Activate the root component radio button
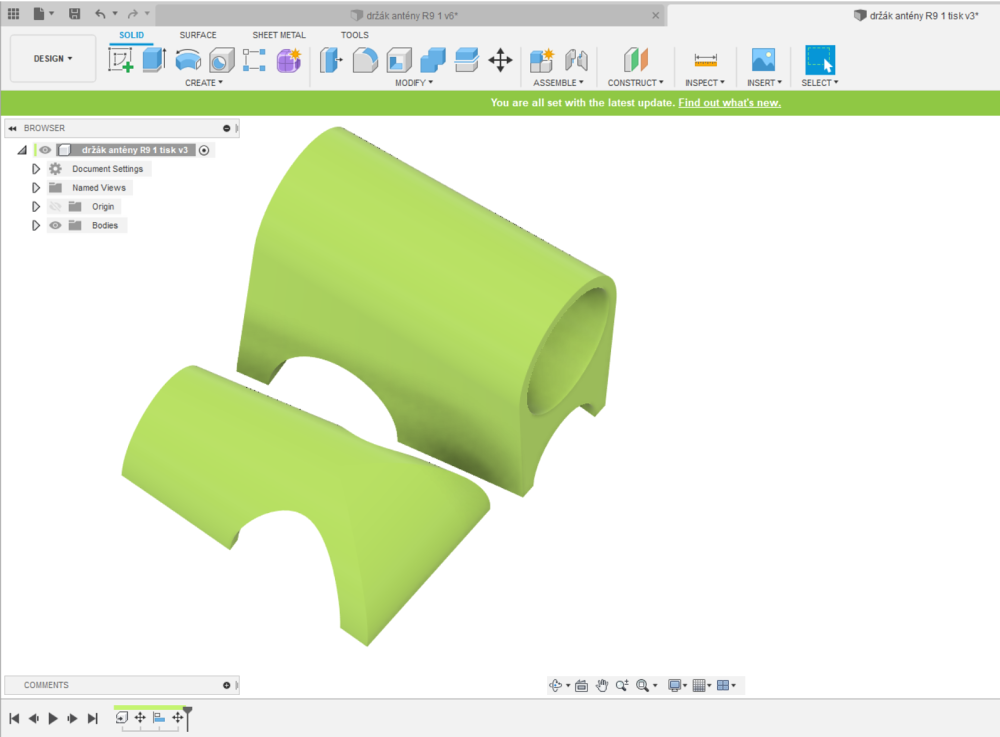 point(204,150)
